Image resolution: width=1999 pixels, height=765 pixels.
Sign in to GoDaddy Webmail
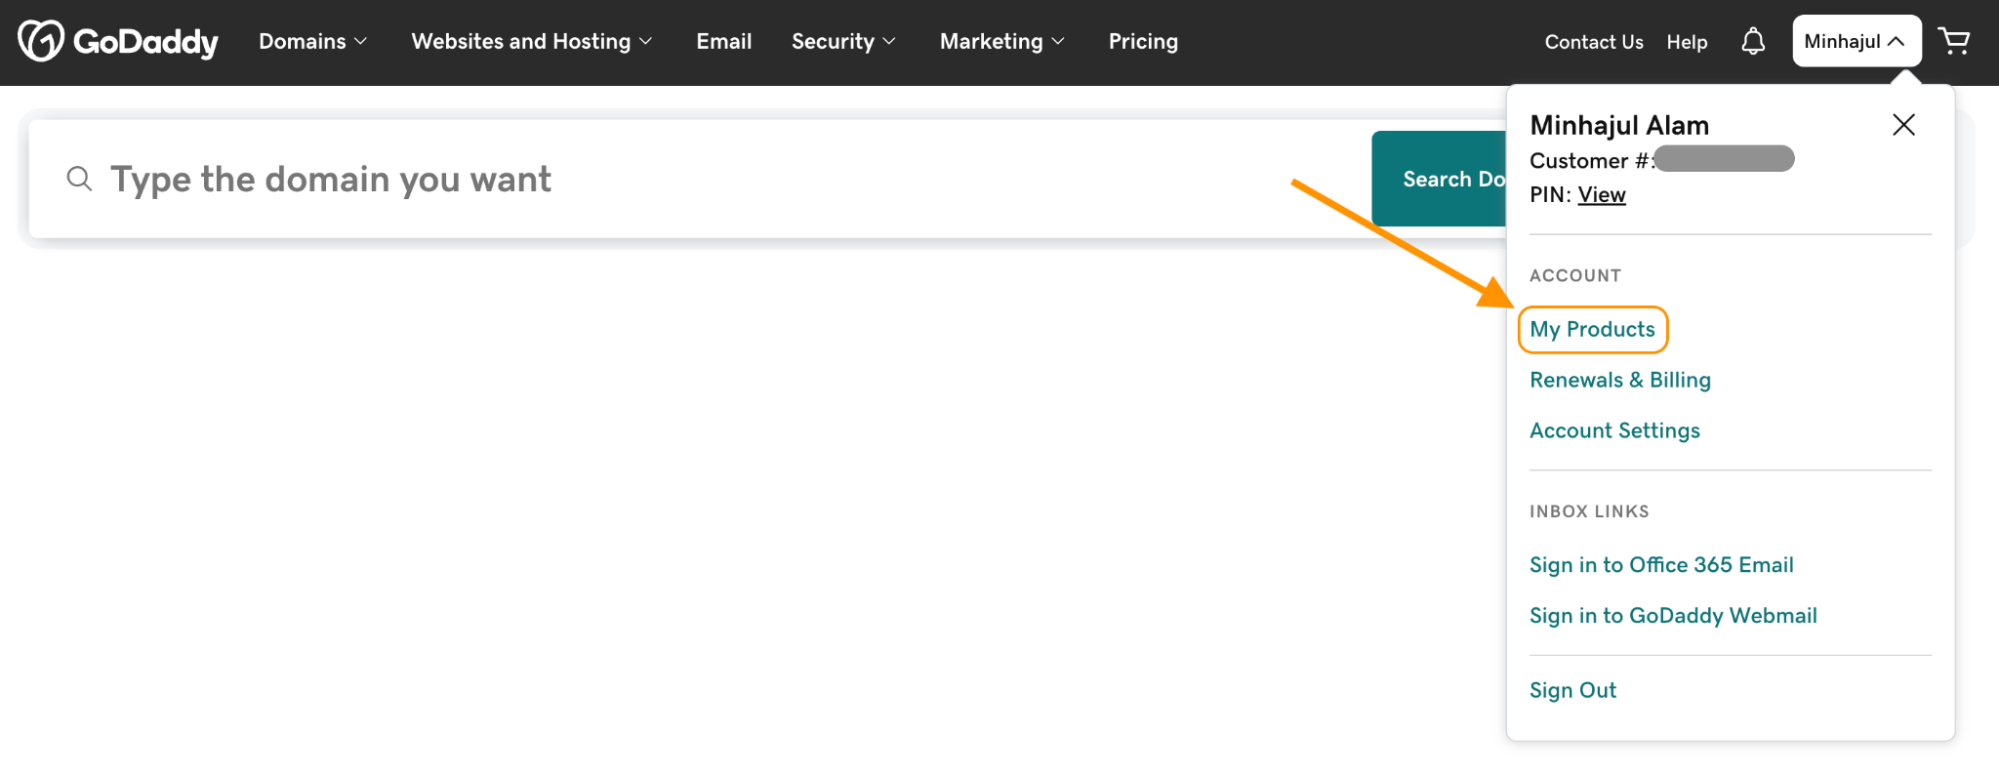1673,616
